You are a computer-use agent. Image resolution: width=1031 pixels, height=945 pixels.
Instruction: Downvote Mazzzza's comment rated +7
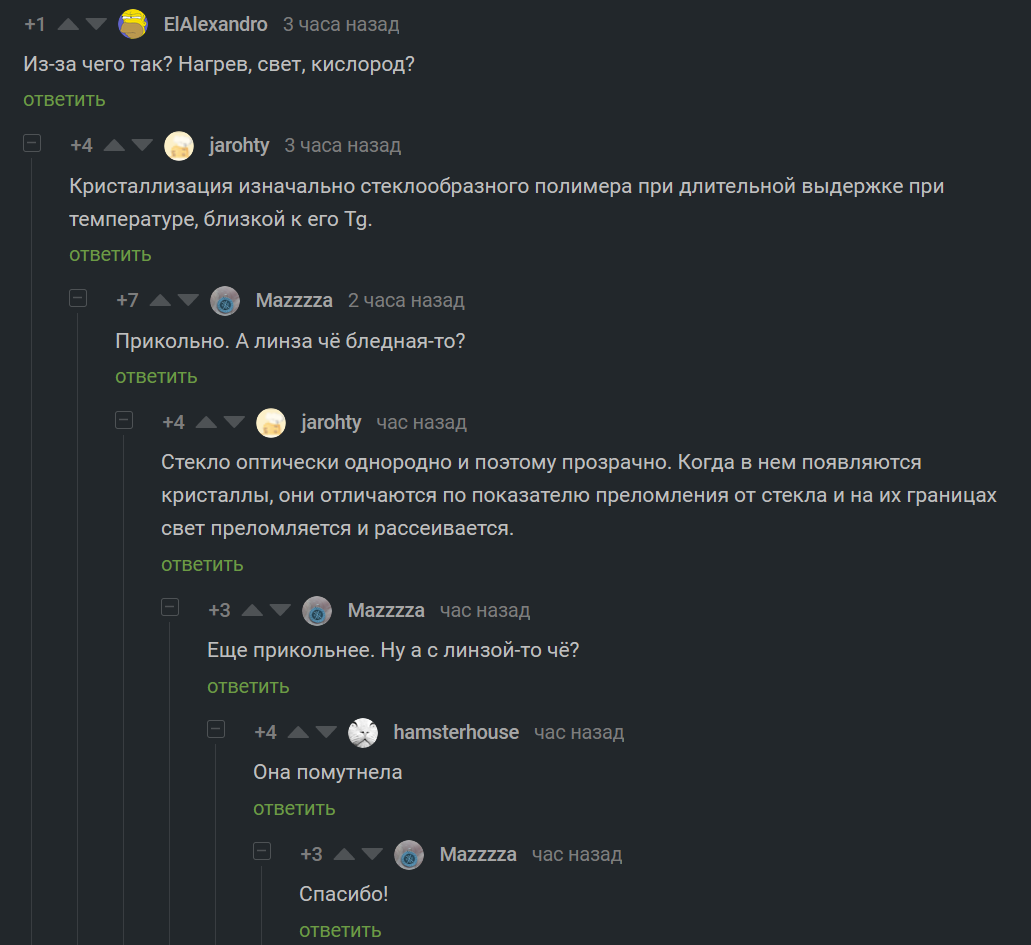[188, 301]
